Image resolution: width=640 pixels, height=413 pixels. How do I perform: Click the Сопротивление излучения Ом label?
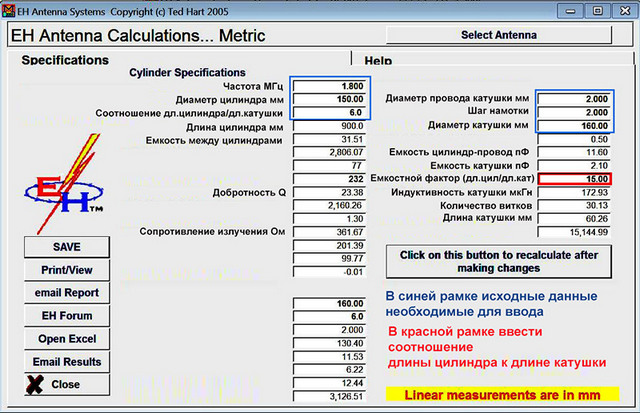point(212,232)
